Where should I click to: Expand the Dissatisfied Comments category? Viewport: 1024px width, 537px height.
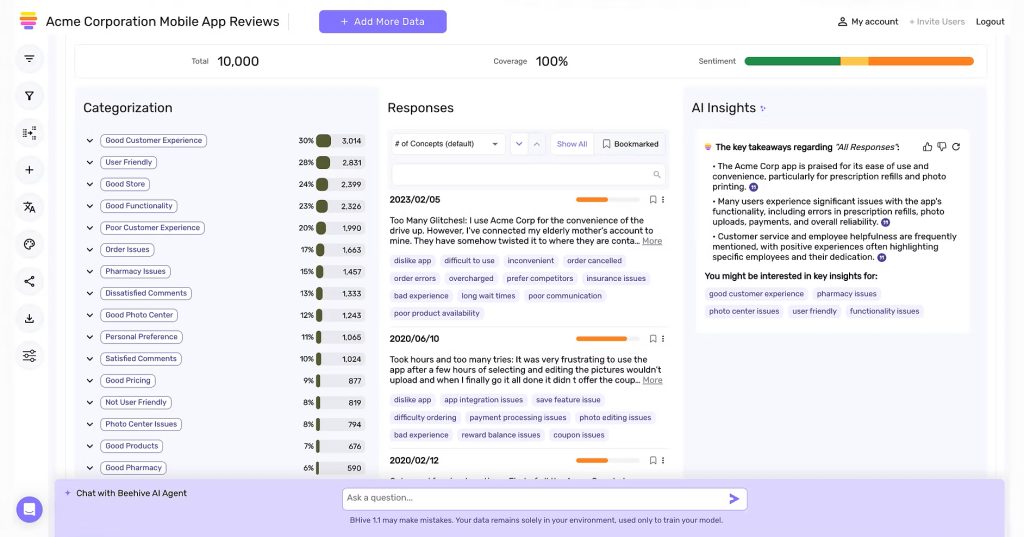pyautogui.click(x=89, y=293)
